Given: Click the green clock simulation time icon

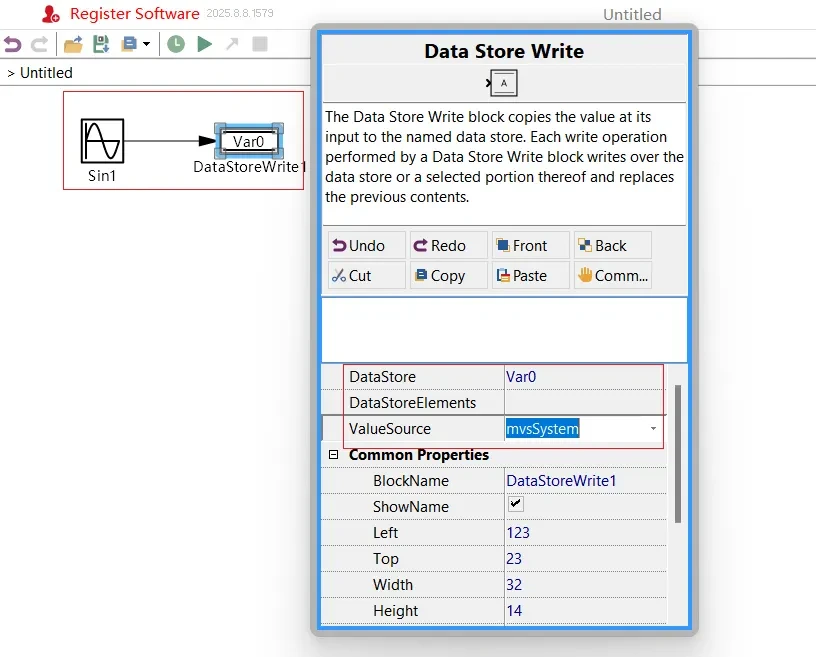Looking at the screenshot, I should [176, 44].
